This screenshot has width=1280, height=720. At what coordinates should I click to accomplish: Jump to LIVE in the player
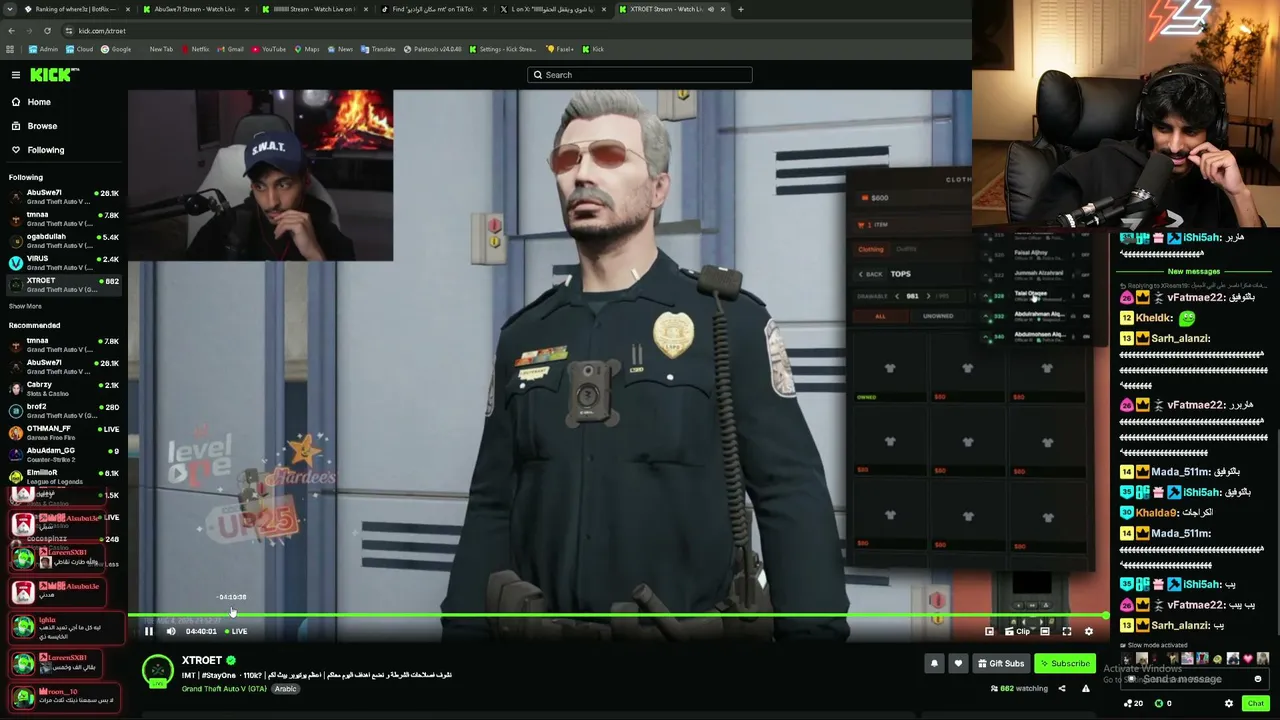tap(236, 631)
